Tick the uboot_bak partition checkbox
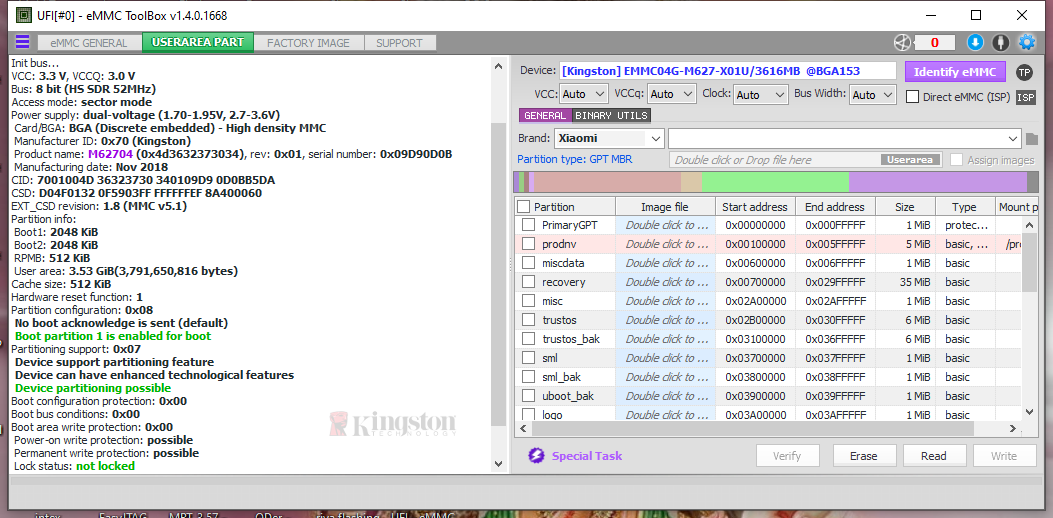This screenshot has width=1053, height=518. click(x=529, y=396)
